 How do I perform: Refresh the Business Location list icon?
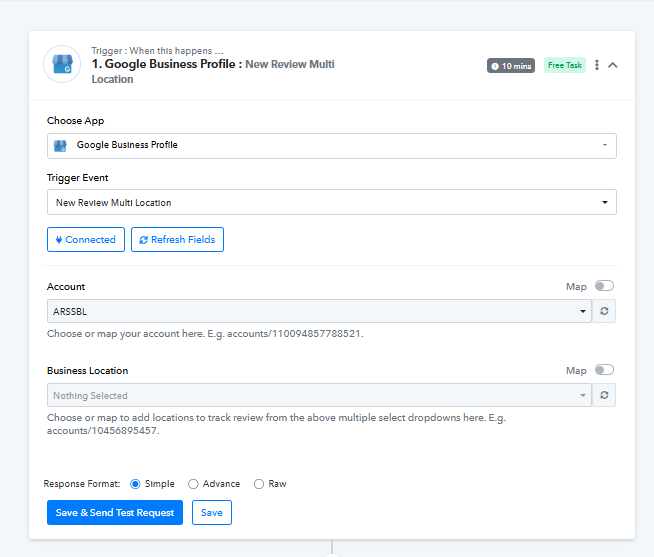(604, 395)
